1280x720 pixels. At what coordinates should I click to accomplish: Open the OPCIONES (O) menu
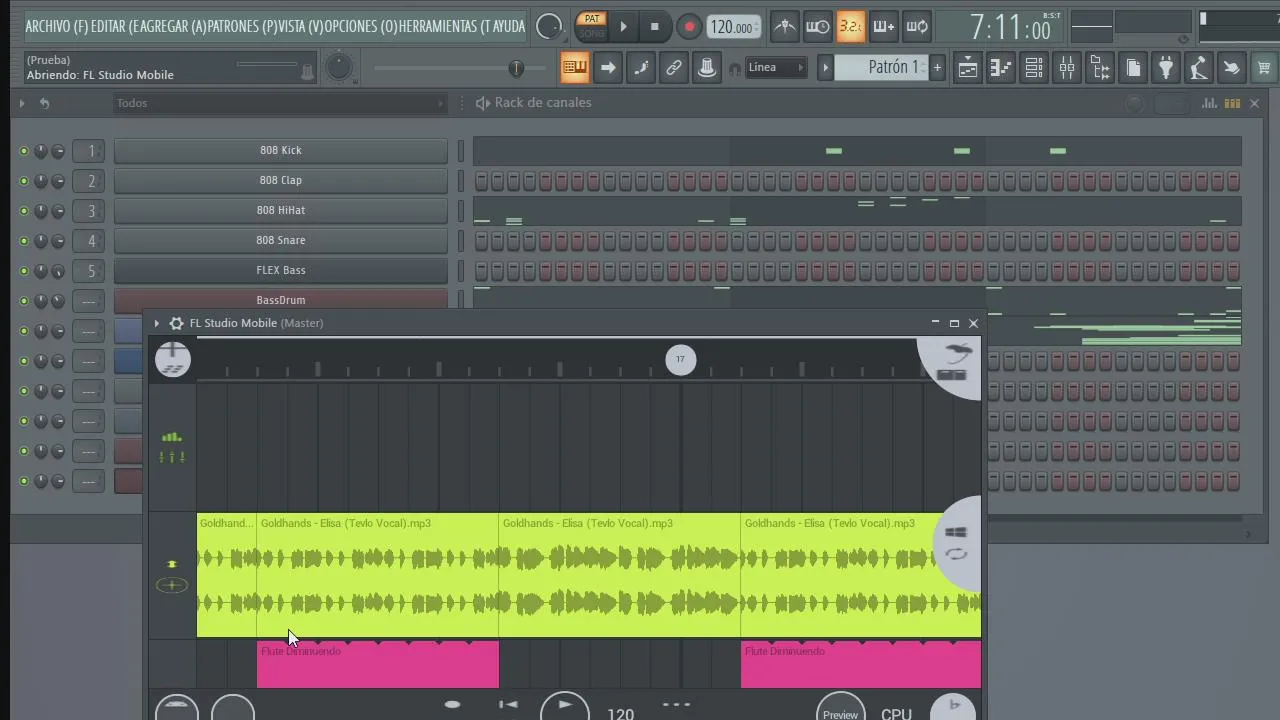point(360,26)
